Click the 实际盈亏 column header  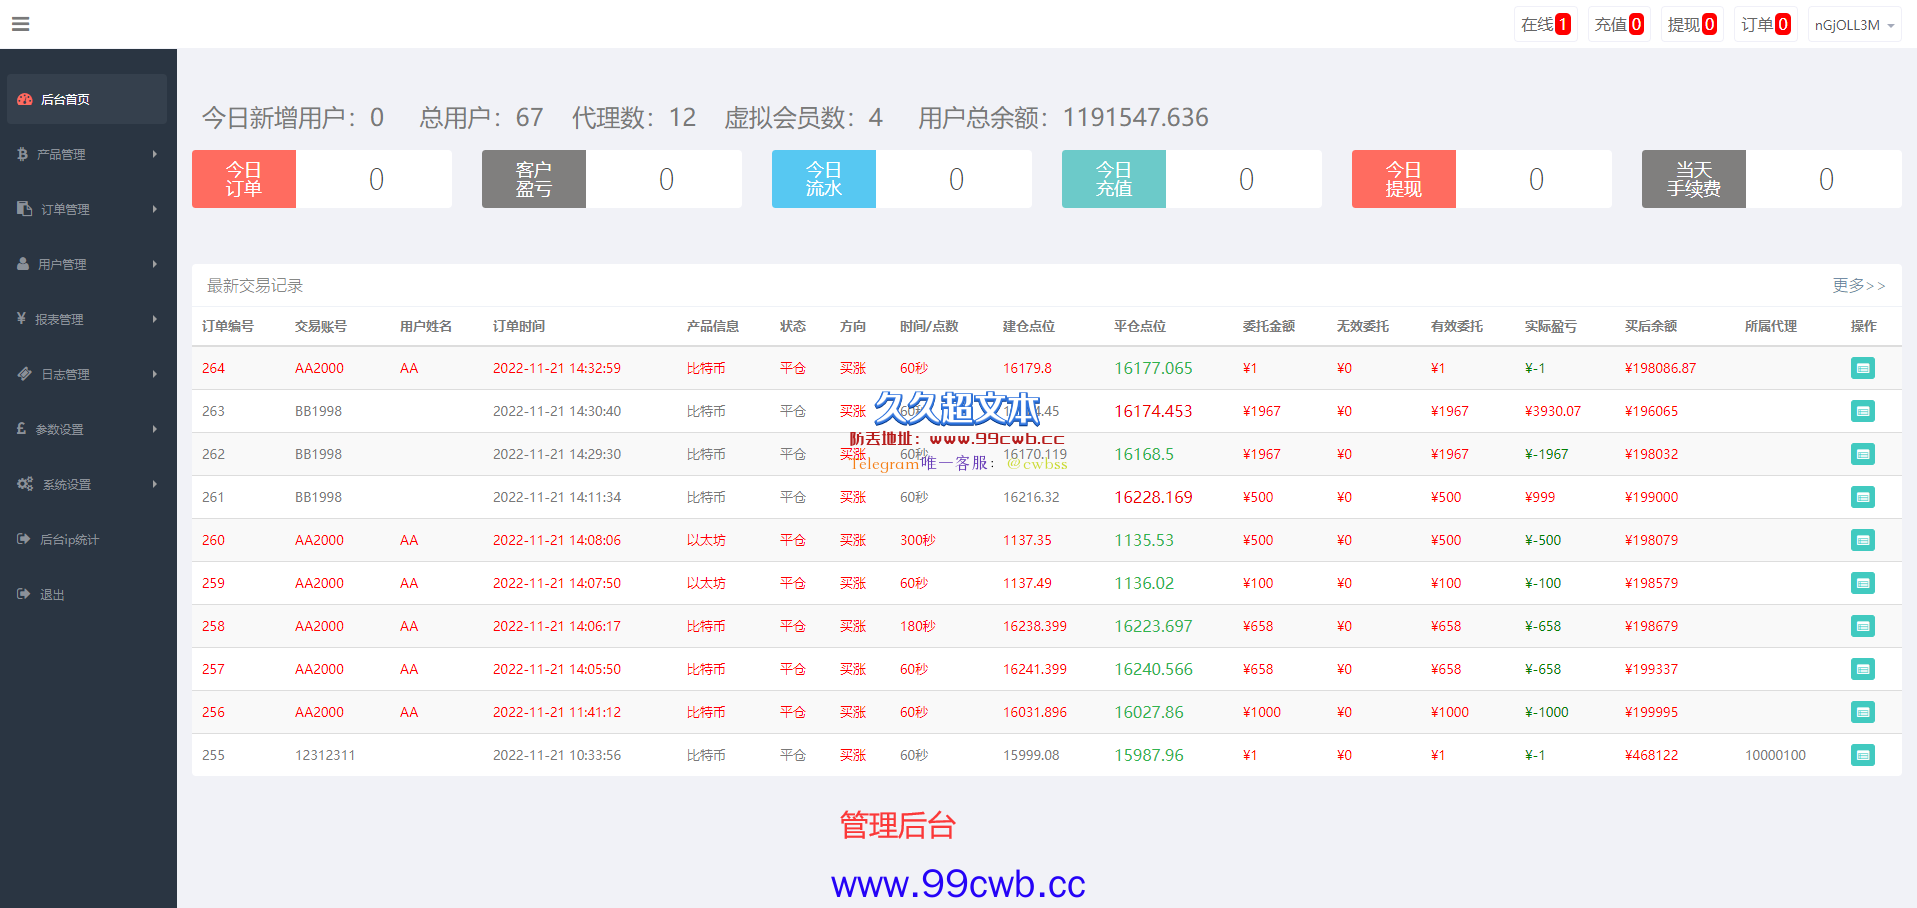tap(1551, 326)
